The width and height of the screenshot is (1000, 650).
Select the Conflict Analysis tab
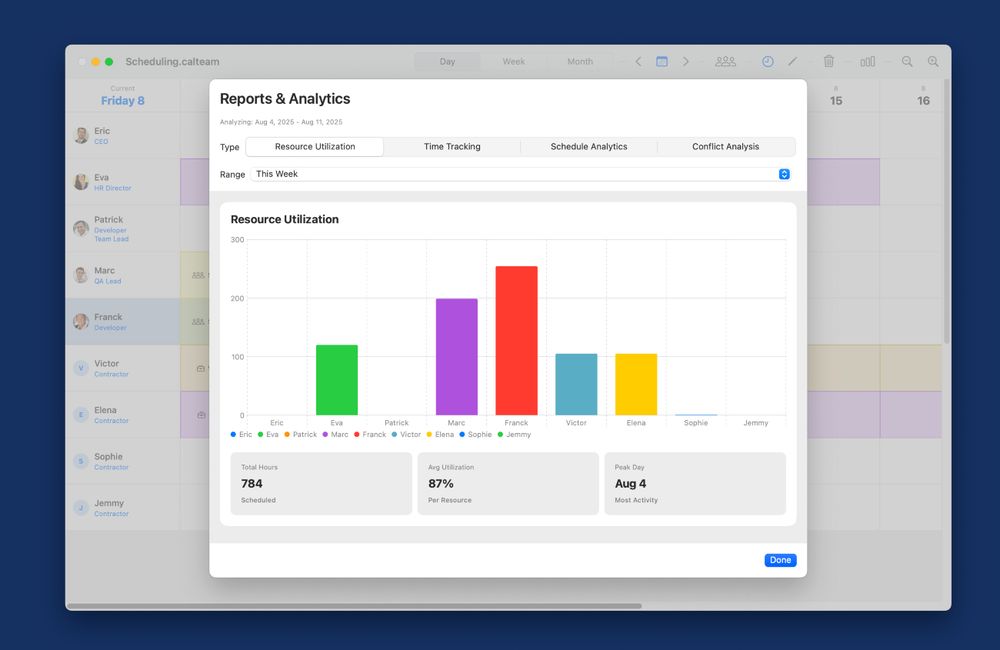726,147
